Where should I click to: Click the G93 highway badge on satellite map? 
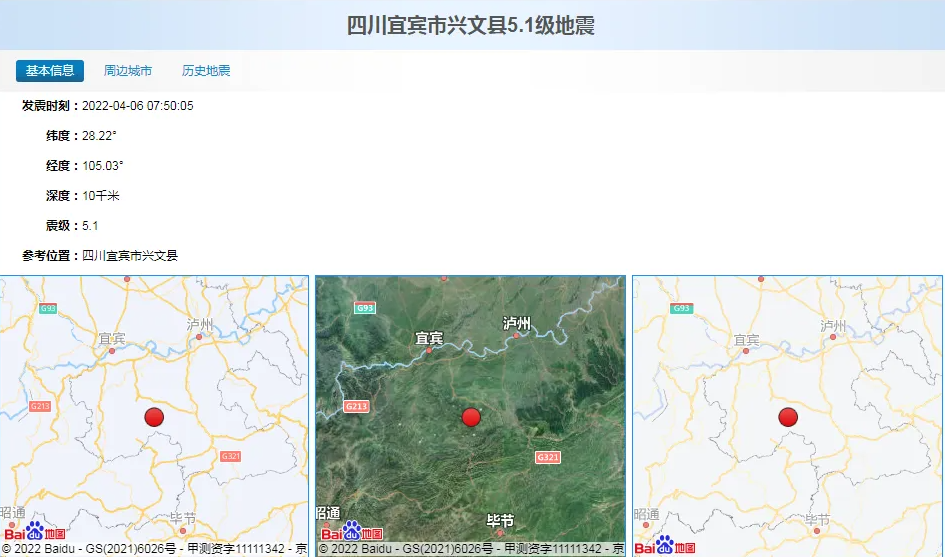365,308
